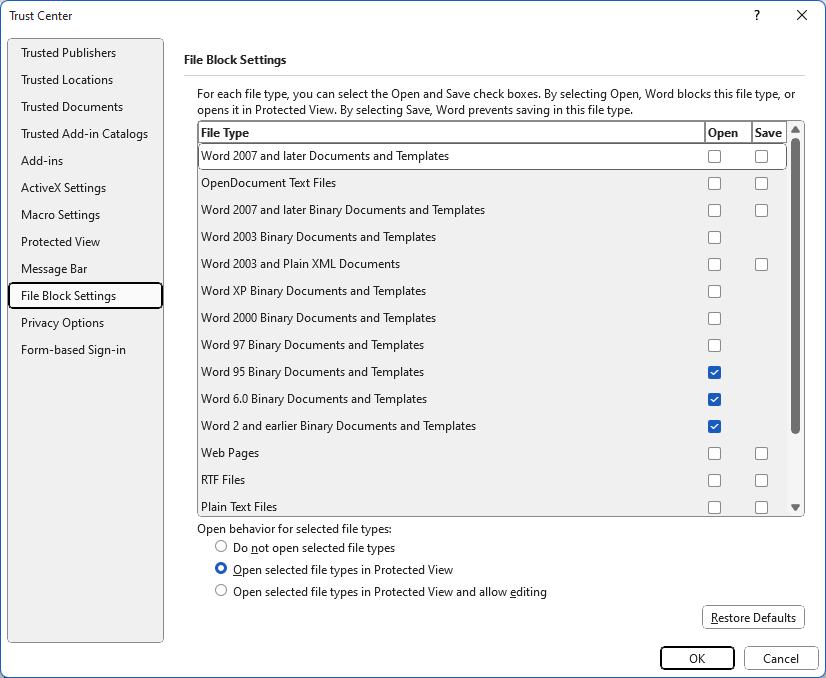Click the Restore Defaults button
Screen dimensions: 826x678
tap(753, 617)
